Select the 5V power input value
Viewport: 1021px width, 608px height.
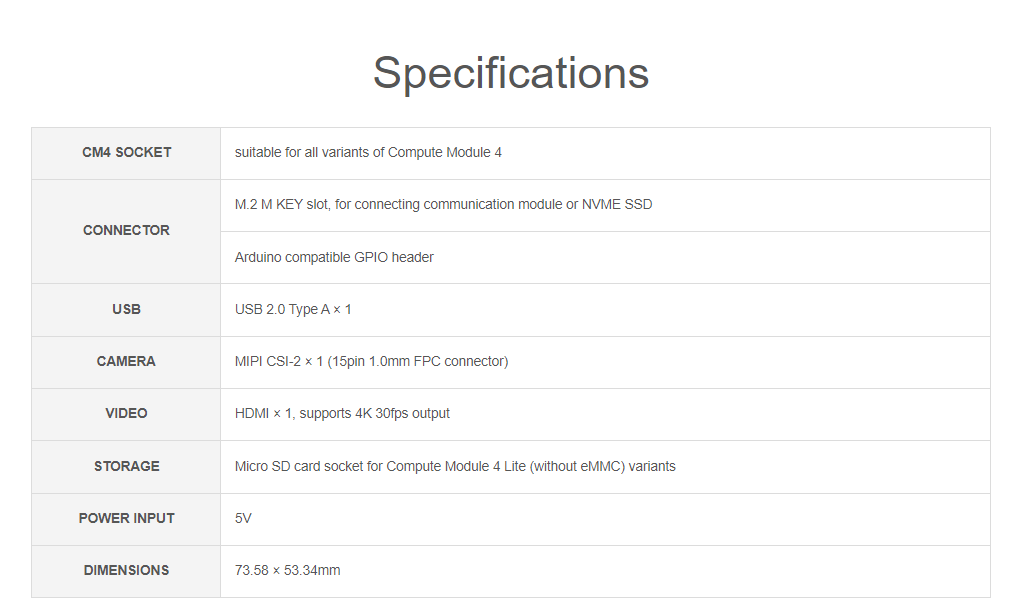[243, 518]
